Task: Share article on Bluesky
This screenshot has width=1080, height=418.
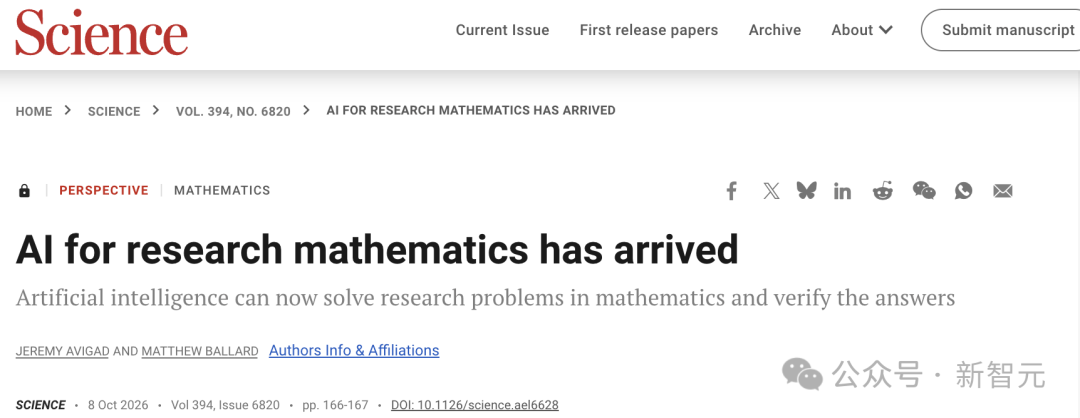Action: click(806, 191)
